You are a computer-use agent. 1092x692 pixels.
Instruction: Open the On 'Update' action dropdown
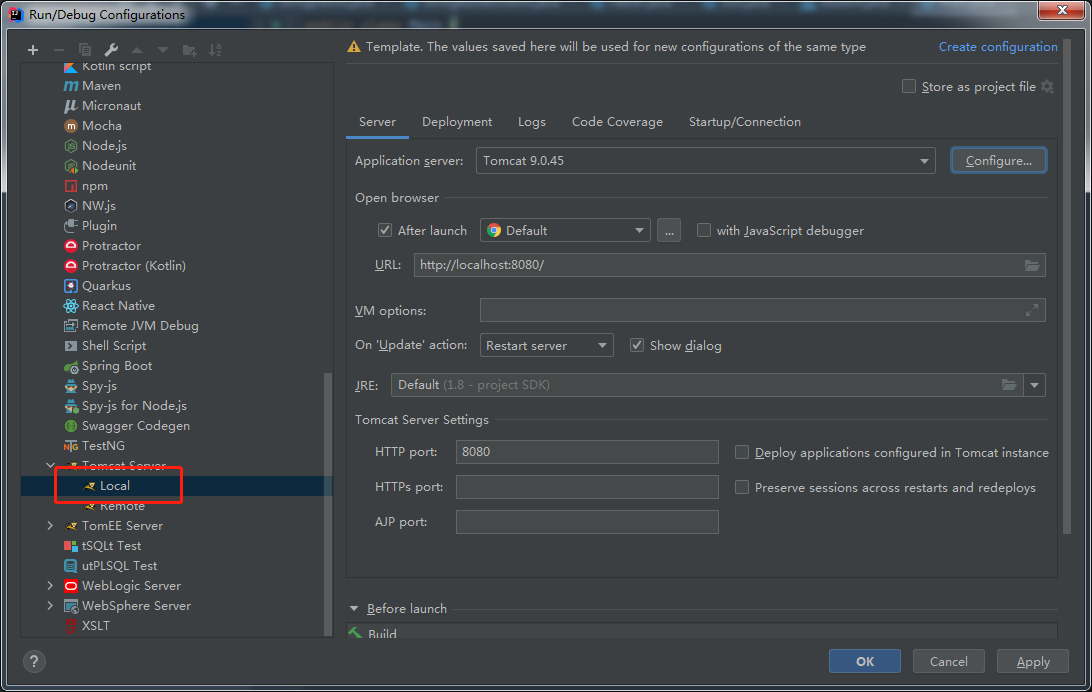point(547,345)
